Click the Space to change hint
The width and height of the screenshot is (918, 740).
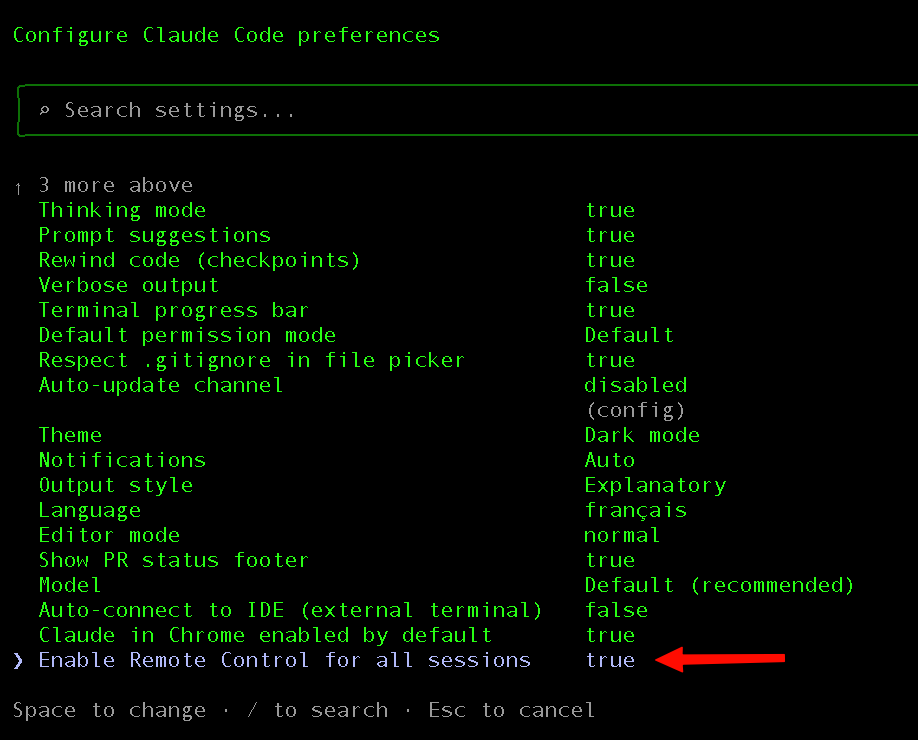(x=96, y=710)
